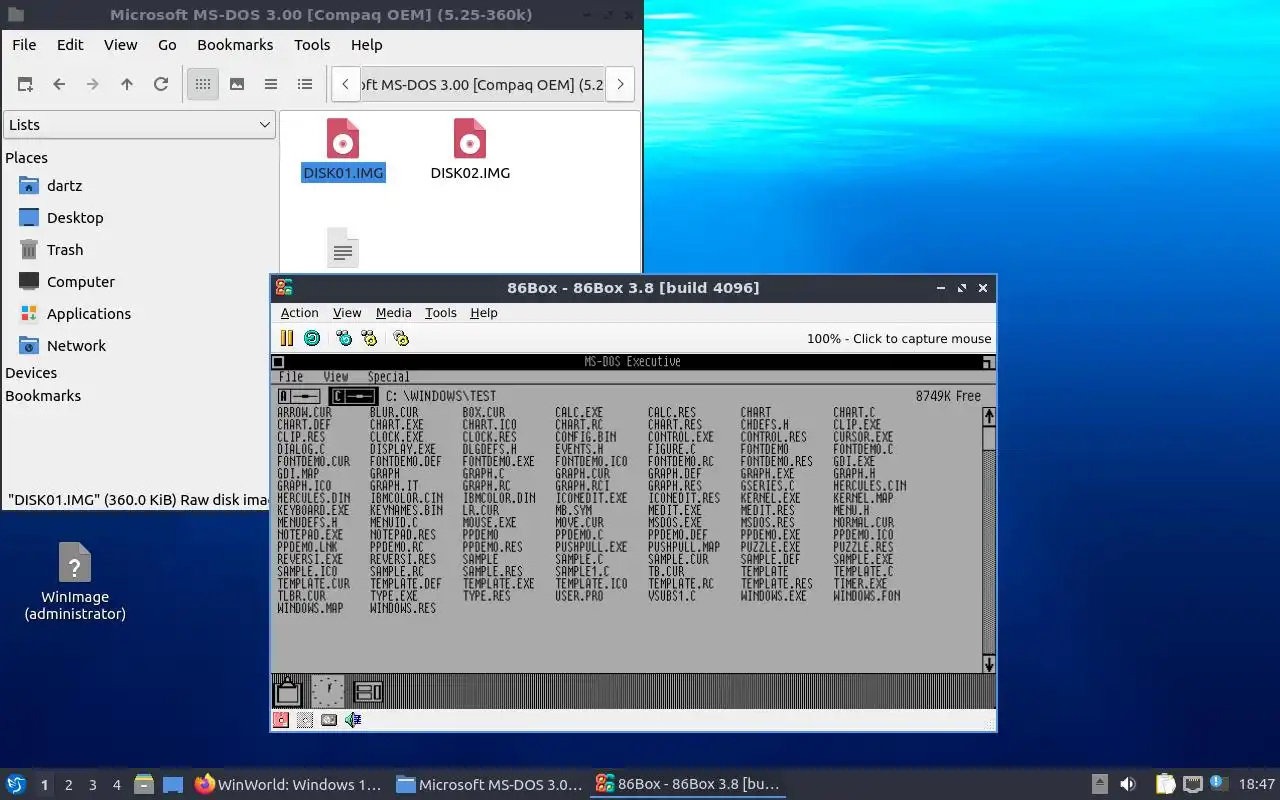Image resolution: width=1280 pixels, height=800 pixels.
Task: Open 86Box Media menu
Action: point(393,313)
